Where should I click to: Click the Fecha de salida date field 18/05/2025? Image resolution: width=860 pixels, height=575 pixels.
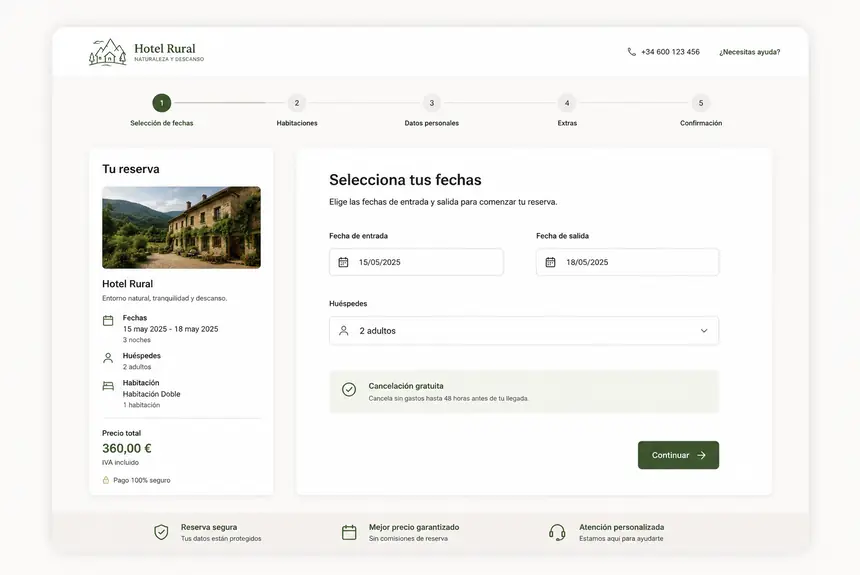[x=627, y=262]
